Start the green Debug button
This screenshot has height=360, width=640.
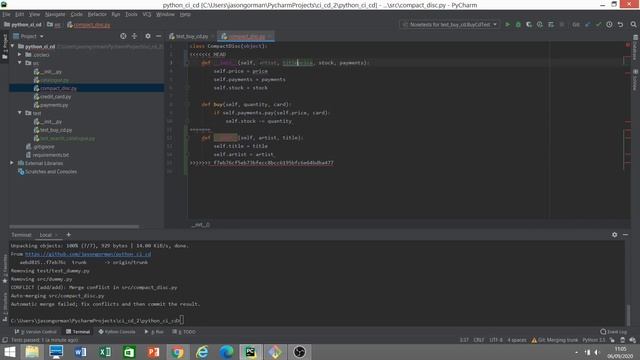pos(518,24)
